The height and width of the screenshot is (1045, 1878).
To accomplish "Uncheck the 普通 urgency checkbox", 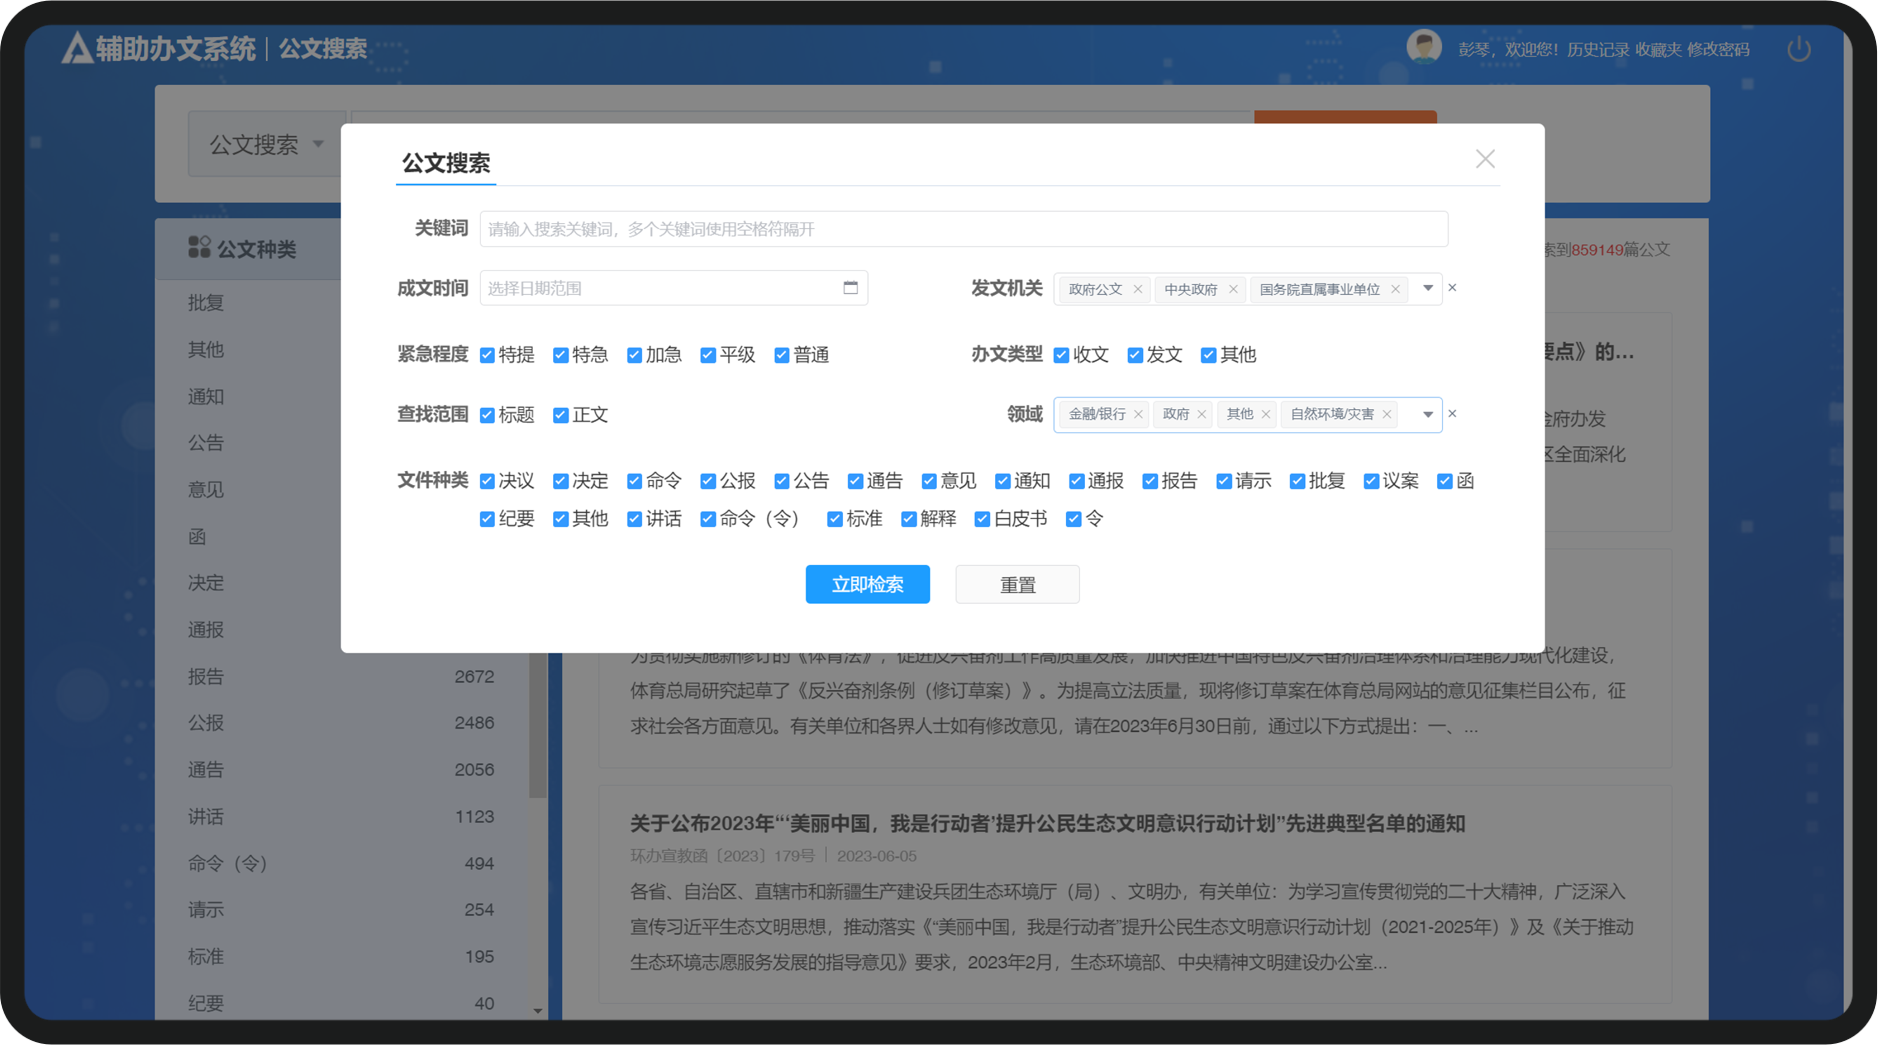I will click(x=782, y=355).
